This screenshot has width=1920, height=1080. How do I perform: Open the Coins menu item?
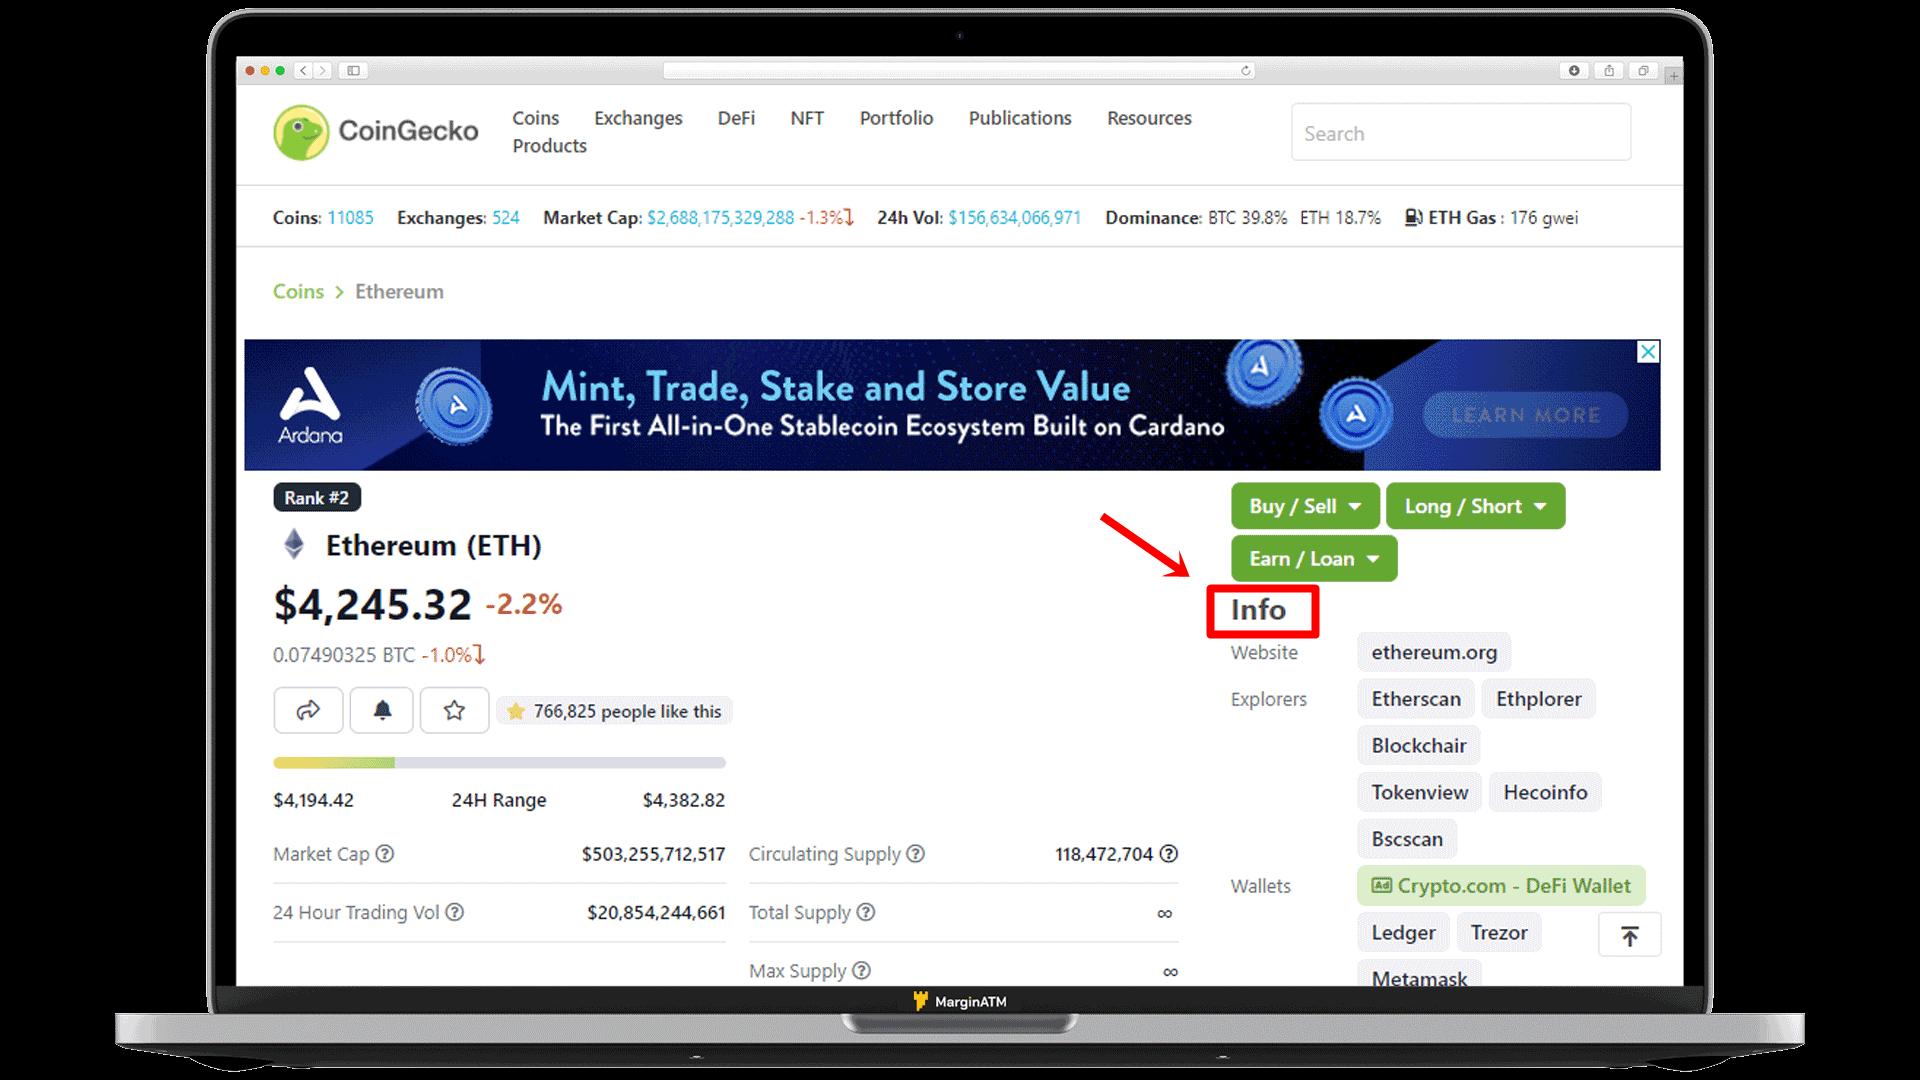click(534, 119)
